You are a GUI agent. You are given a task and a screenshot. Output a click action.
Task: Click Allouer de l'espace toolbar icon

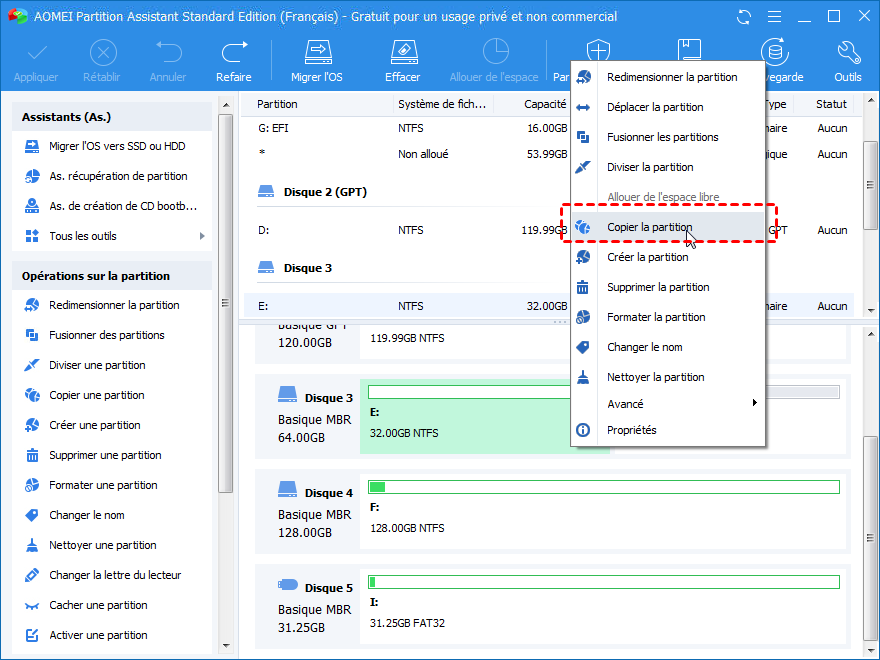[x=496, y=52]
